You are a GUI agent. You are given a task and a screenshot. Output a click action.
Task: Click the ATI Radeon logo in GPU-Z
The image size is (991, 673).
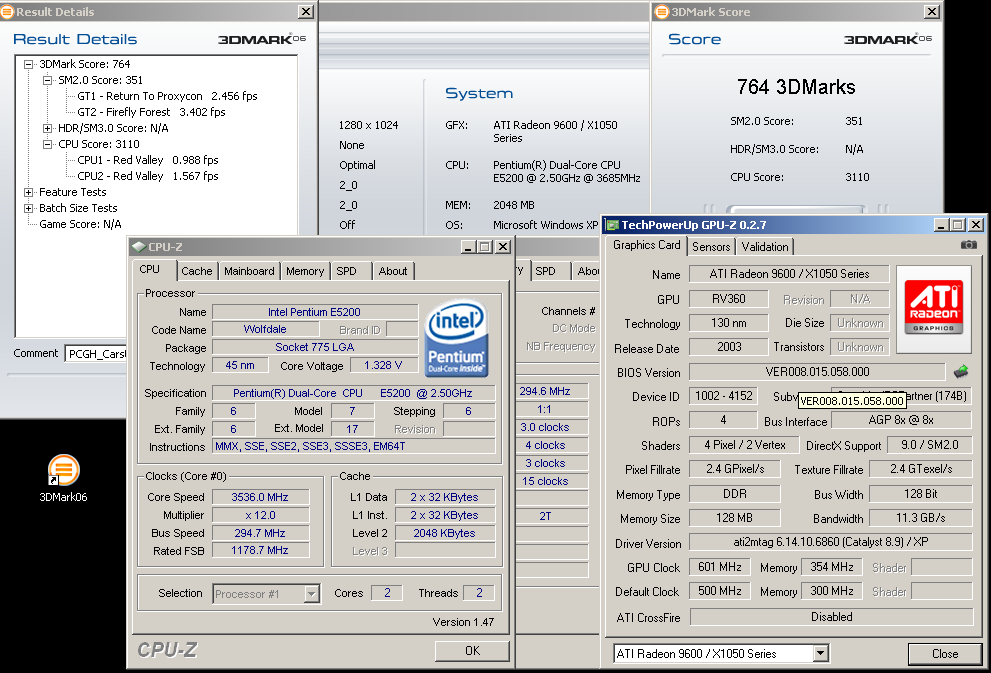[933, 308]
